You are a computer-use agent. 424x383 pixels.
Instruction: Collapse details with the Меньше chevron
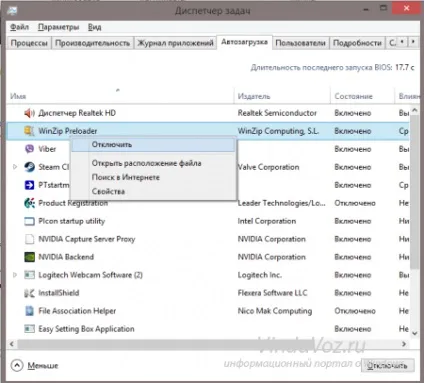17,365
